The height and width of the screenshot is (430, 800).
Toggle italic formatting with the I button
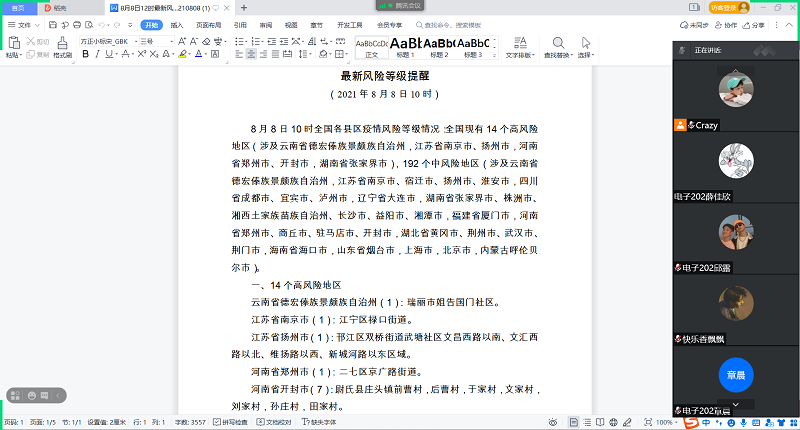coord(98,54)
